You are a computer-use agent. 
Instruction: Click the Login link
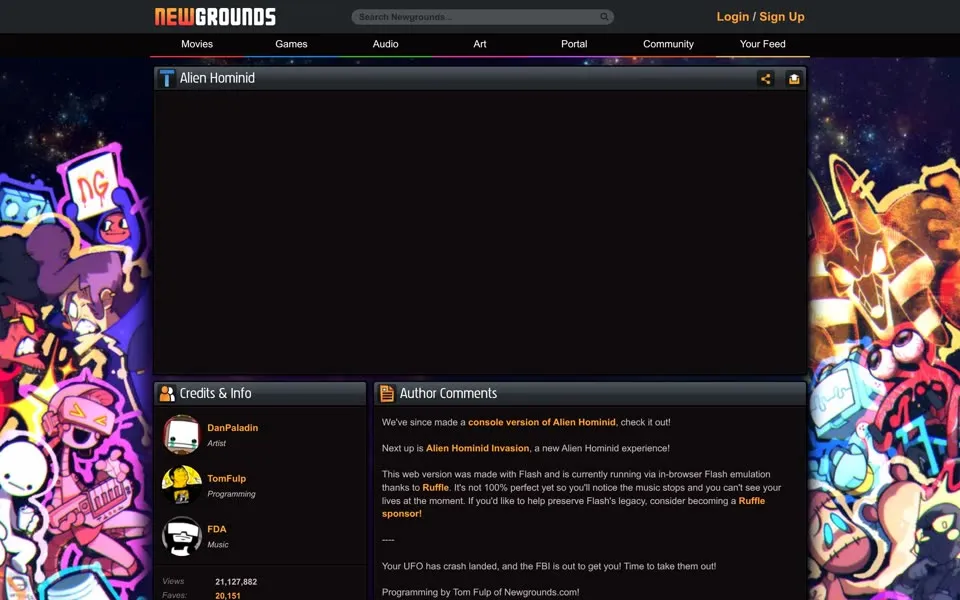coord(733,17)
